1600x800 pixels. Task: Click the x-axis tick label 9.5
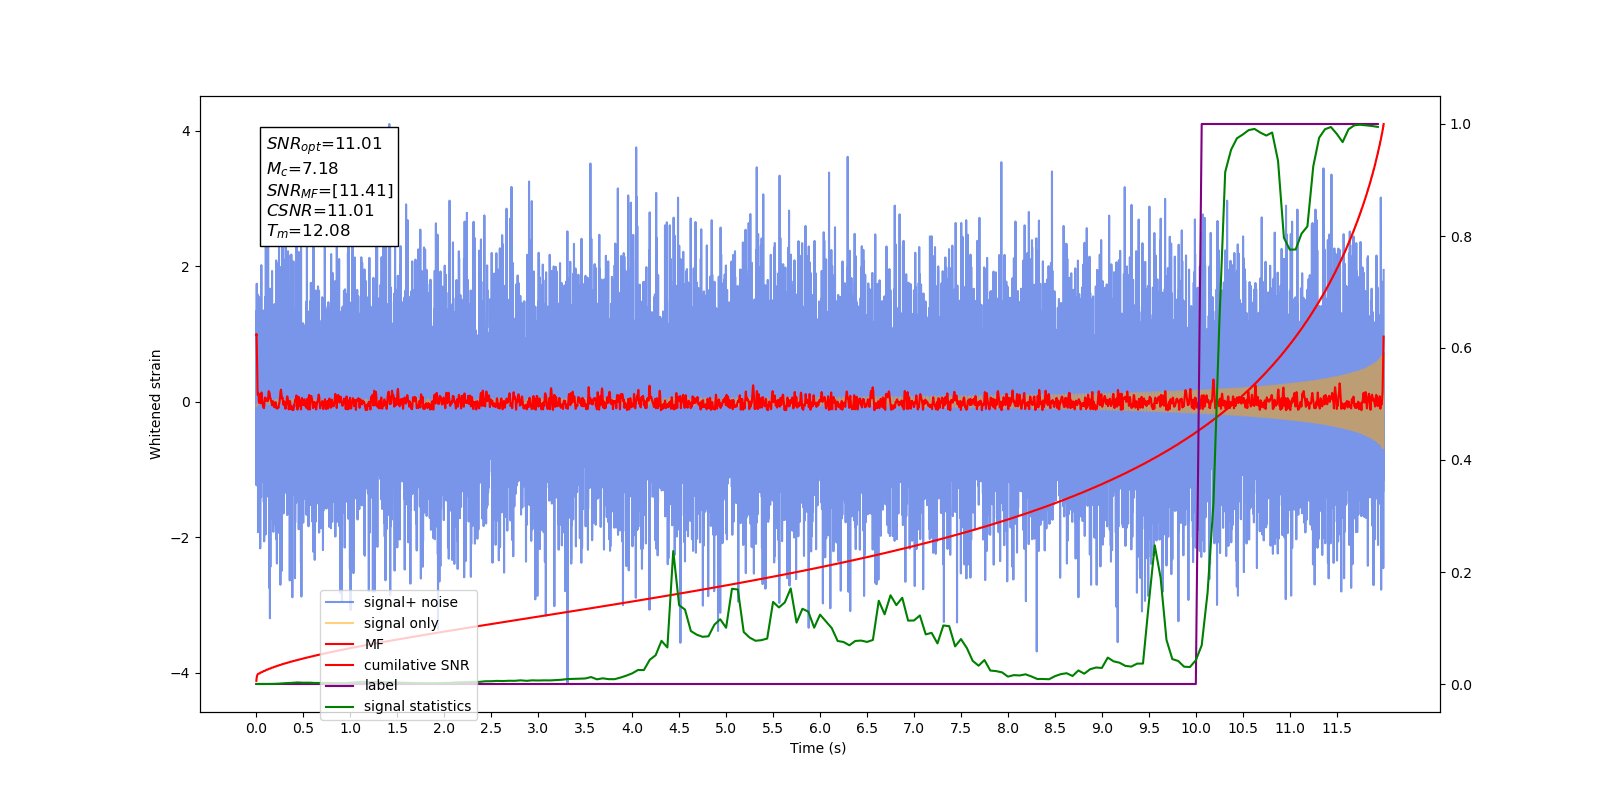tap(1149, 728)
